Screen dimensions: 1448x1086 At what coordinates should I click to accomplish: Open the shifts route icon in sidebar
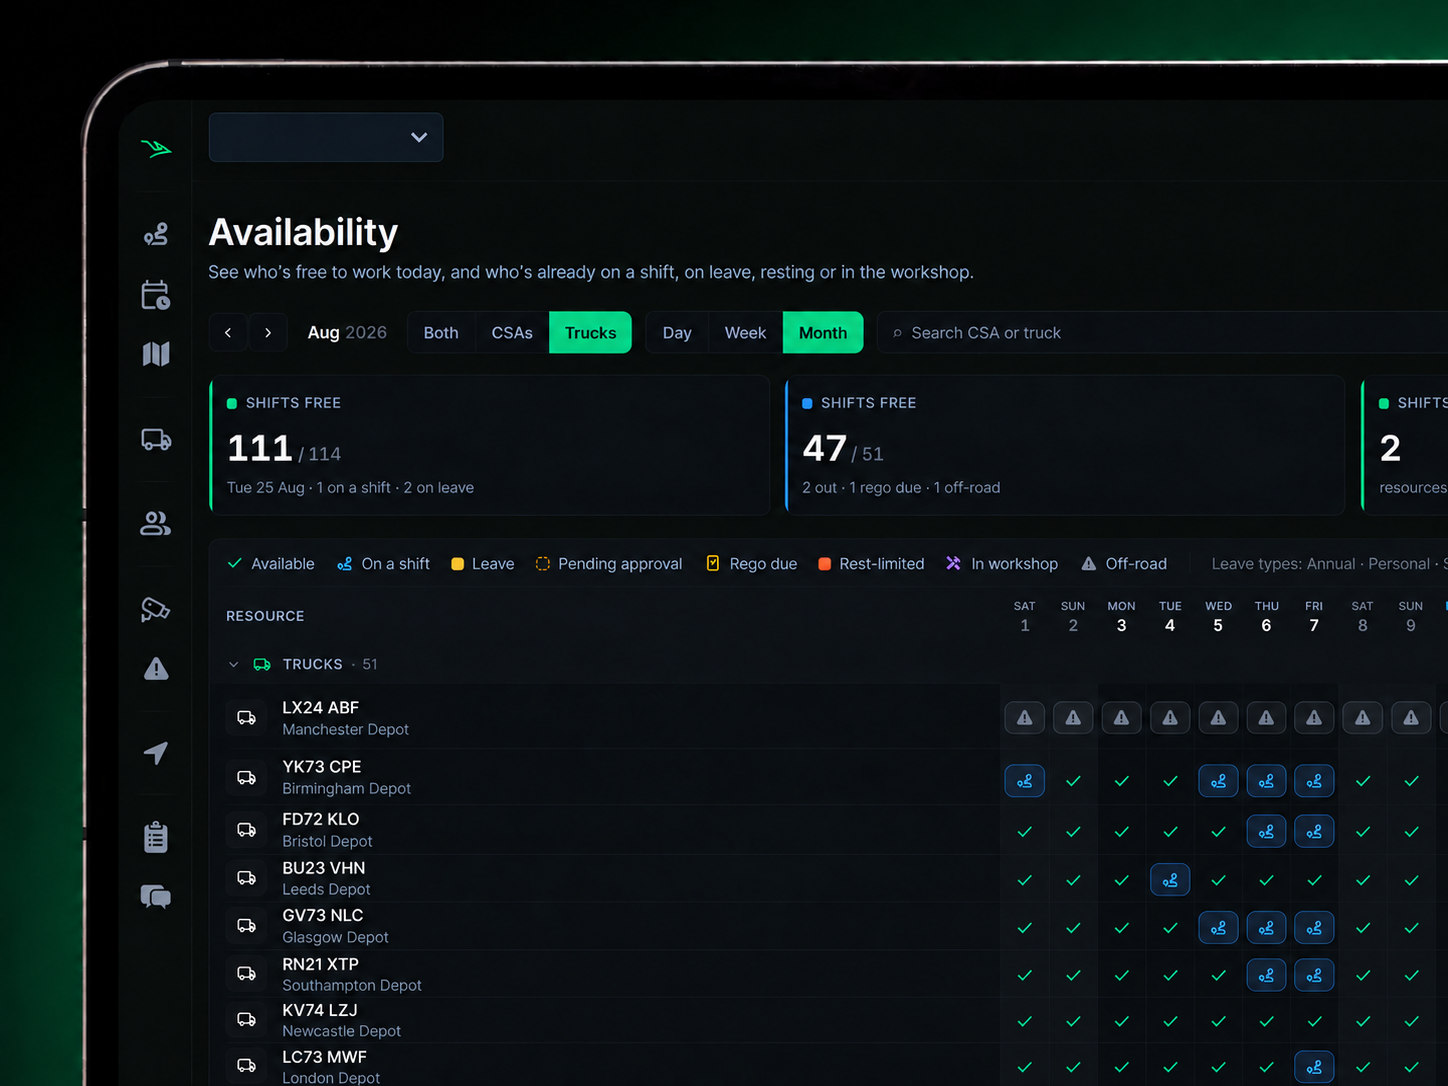pos(156,234)
